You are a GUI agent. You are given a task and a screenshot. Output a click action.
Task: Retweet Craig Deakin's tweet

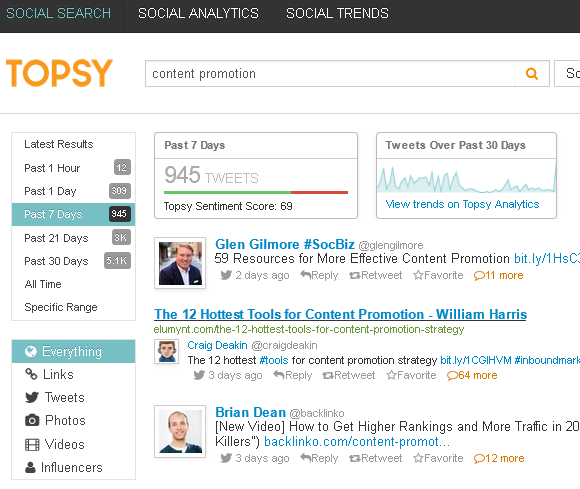348,375
